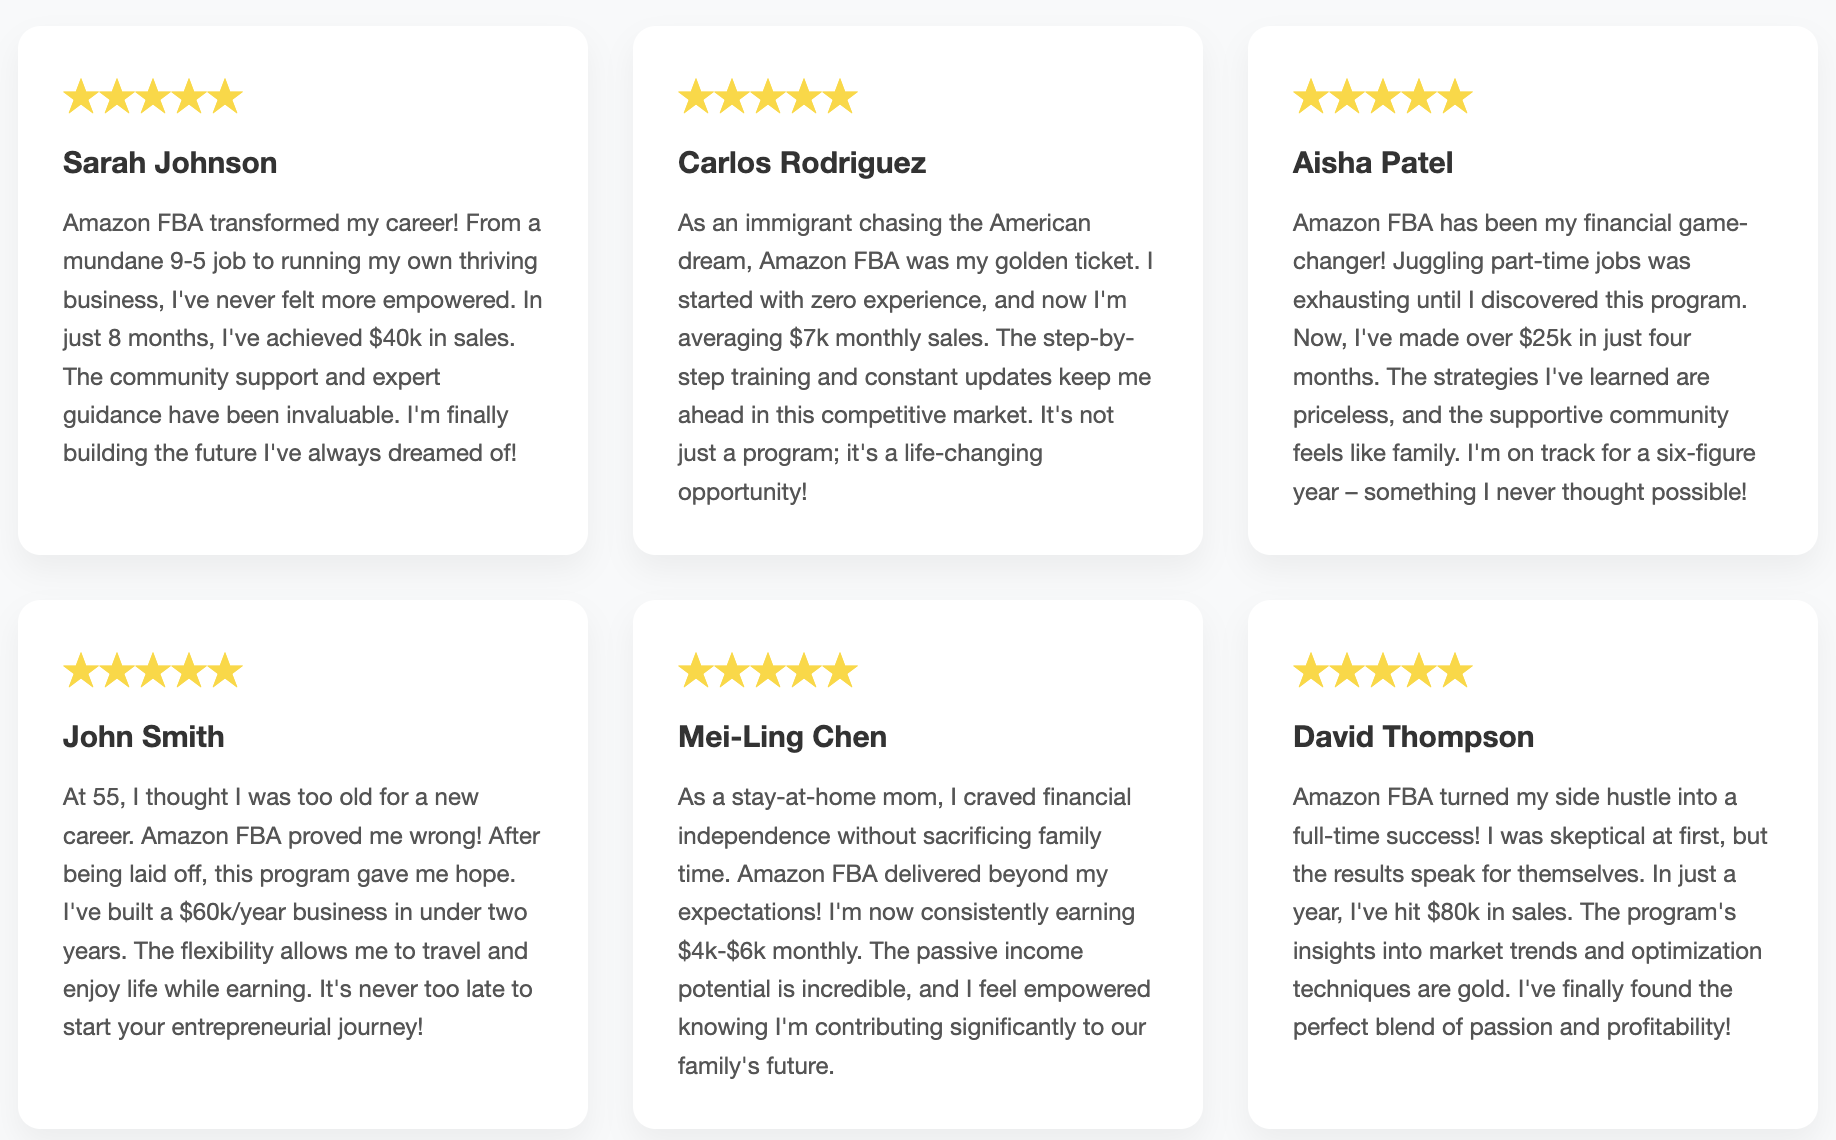Click the fifth star in Sarah Johnson's rating
The width and height of the screenshot is (1836, 1140).
point(225,97)
